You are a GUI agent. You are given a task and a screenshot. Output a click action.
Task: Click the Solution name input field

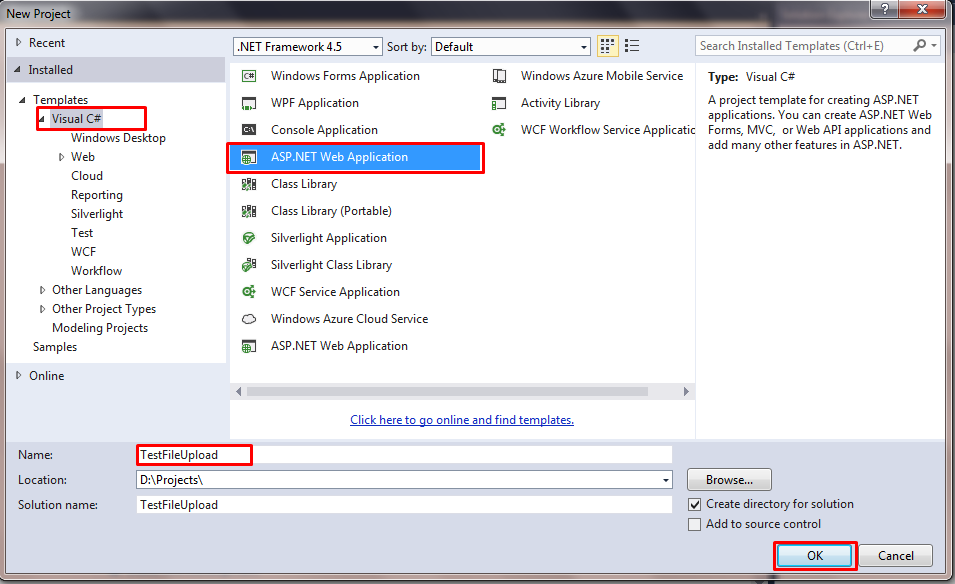pyautogui.click(x=404, y=505)
